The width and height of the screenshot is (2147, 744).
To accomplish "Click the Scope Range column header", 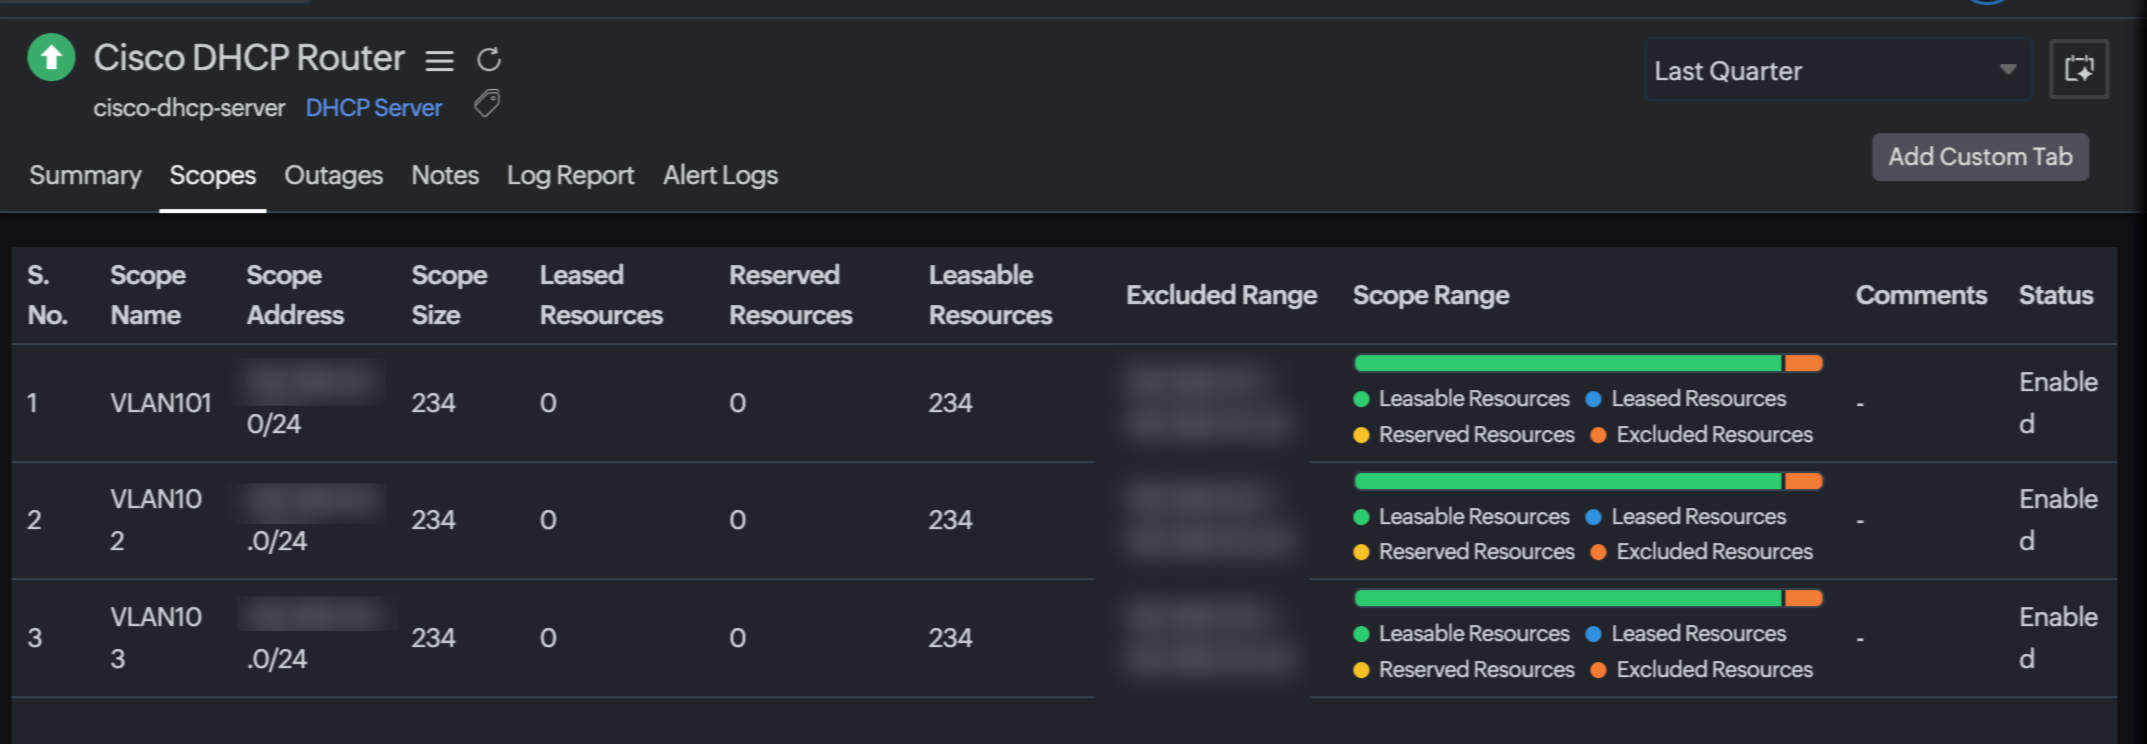I will [x=1431, y=296].
